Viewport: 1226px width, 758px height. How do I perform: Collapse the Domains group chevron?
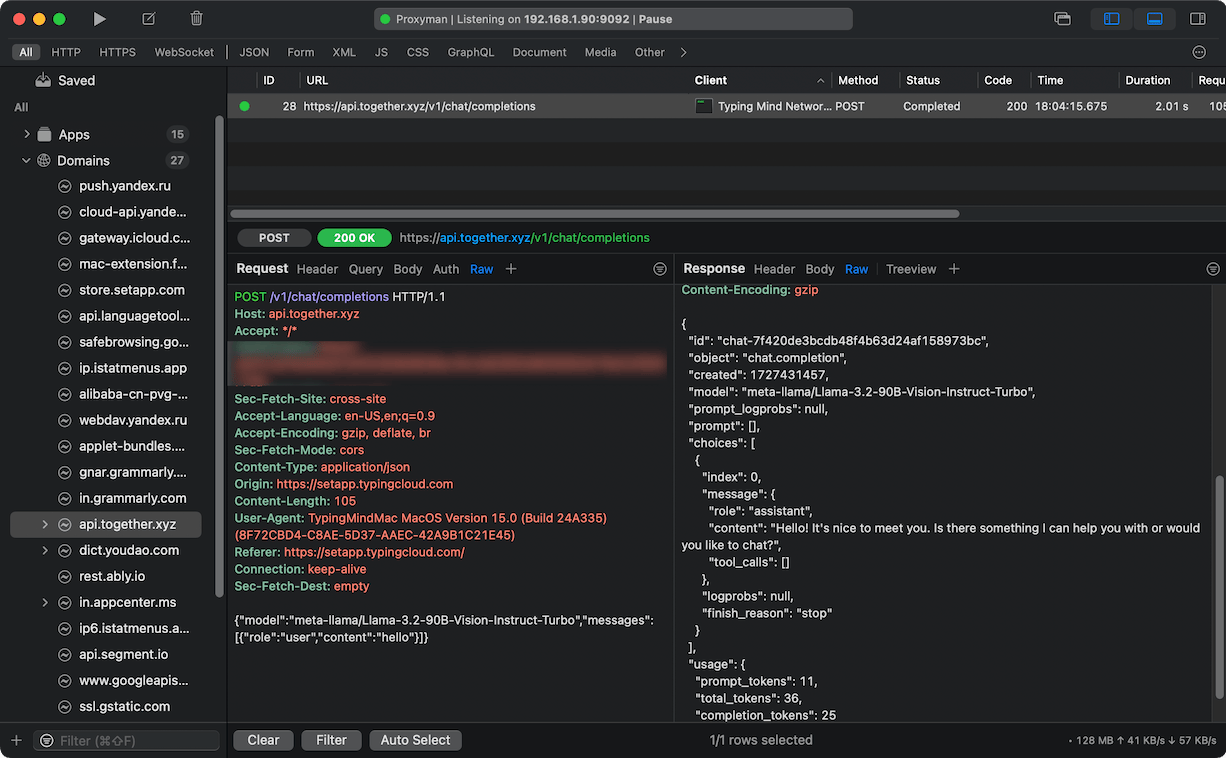(x=27, y=160)
